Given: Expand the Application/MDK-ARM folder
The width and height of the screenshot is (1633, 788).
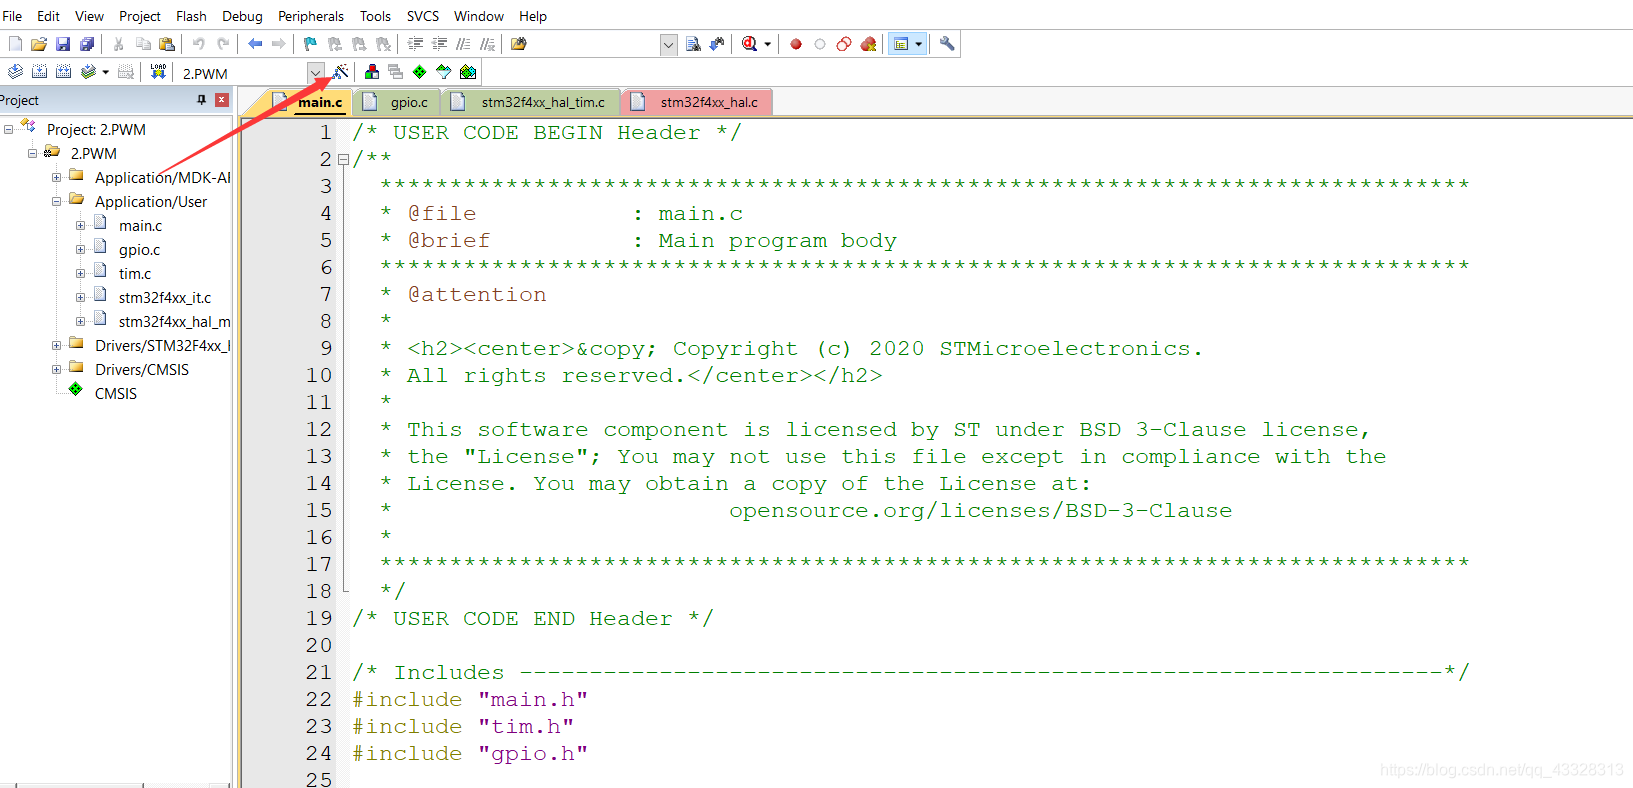Looking at the screenshot, I should pyautogui.click(x=56, y=178).
